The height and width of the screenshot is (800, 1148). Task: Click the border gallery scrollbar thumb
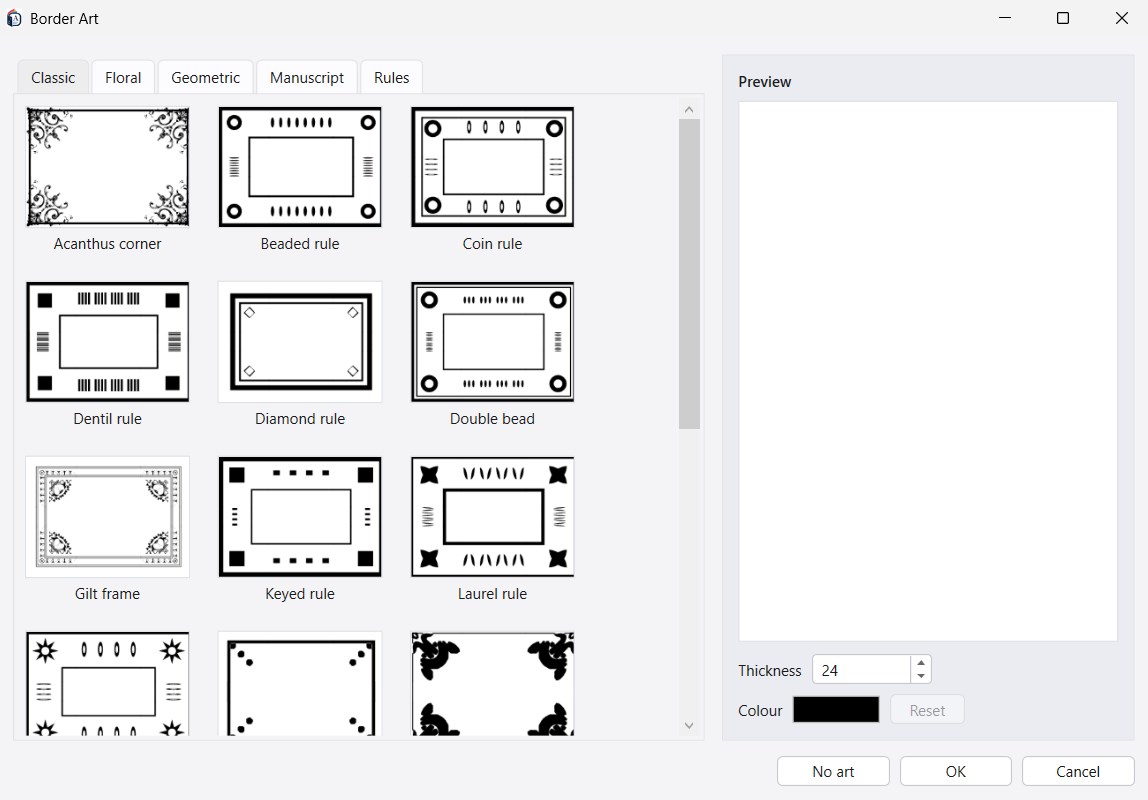(x=689, y=274)
